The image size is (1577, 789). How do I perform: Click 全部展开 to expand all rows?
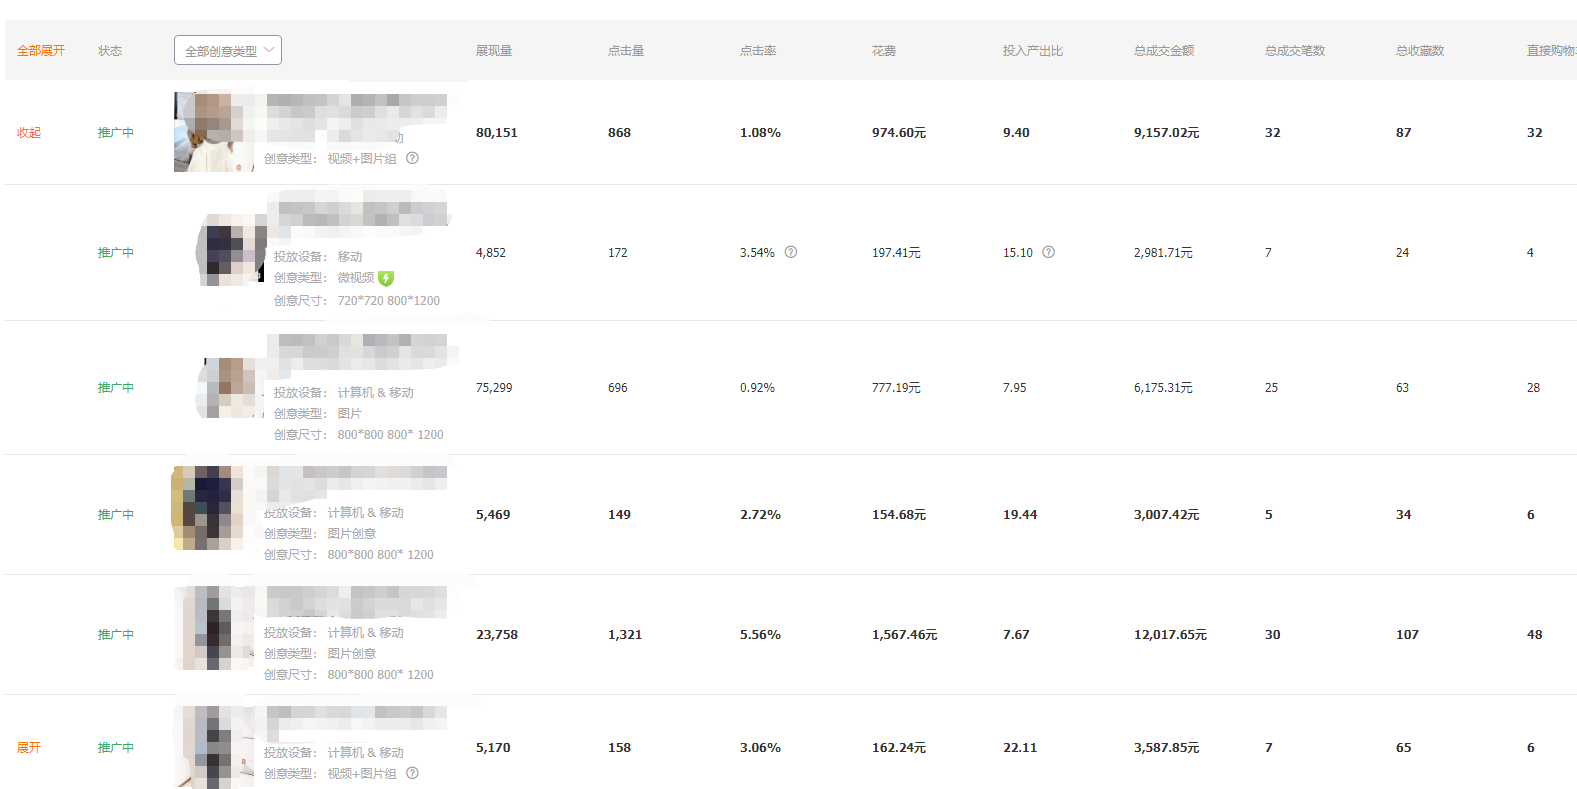click(41, 50)
